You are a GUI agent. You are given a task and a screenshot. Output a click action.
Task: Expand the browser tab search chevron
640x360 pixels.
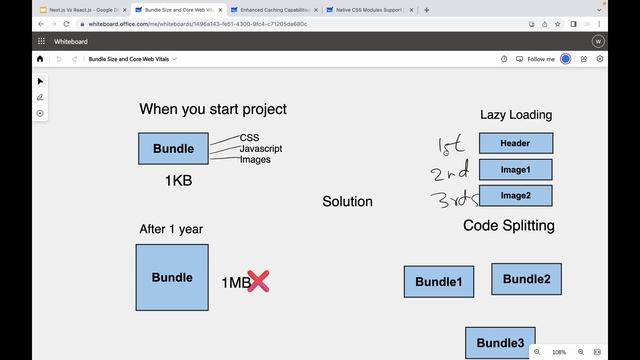point(599,10)
